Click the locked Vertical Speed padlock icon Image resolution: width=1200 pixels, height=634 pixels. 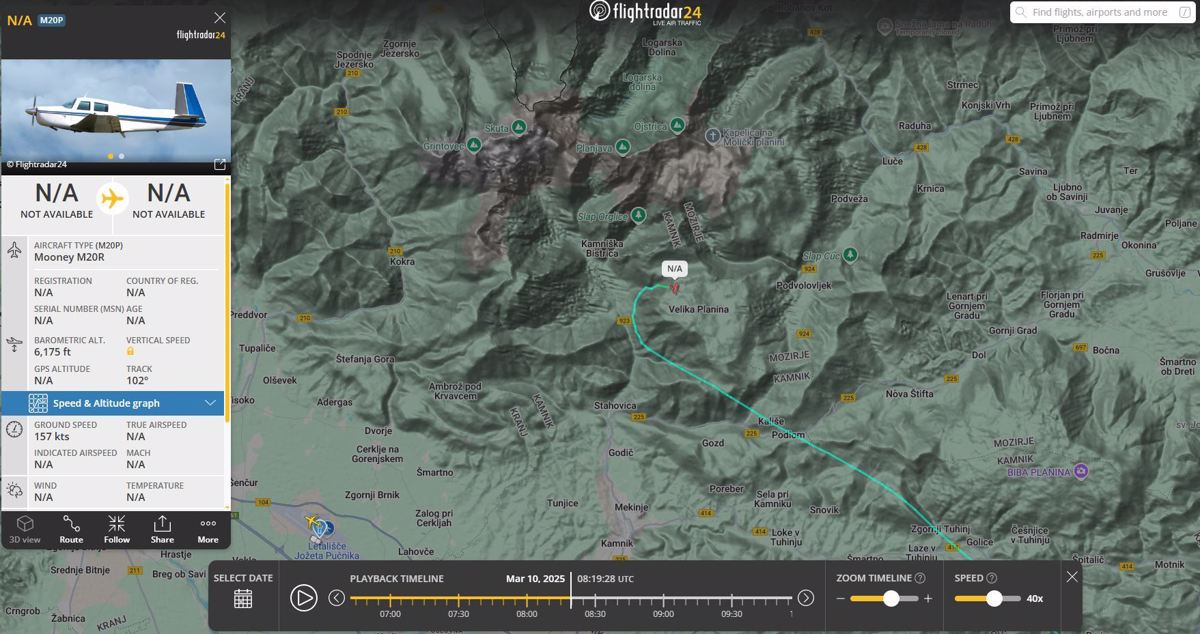point(130,351)
